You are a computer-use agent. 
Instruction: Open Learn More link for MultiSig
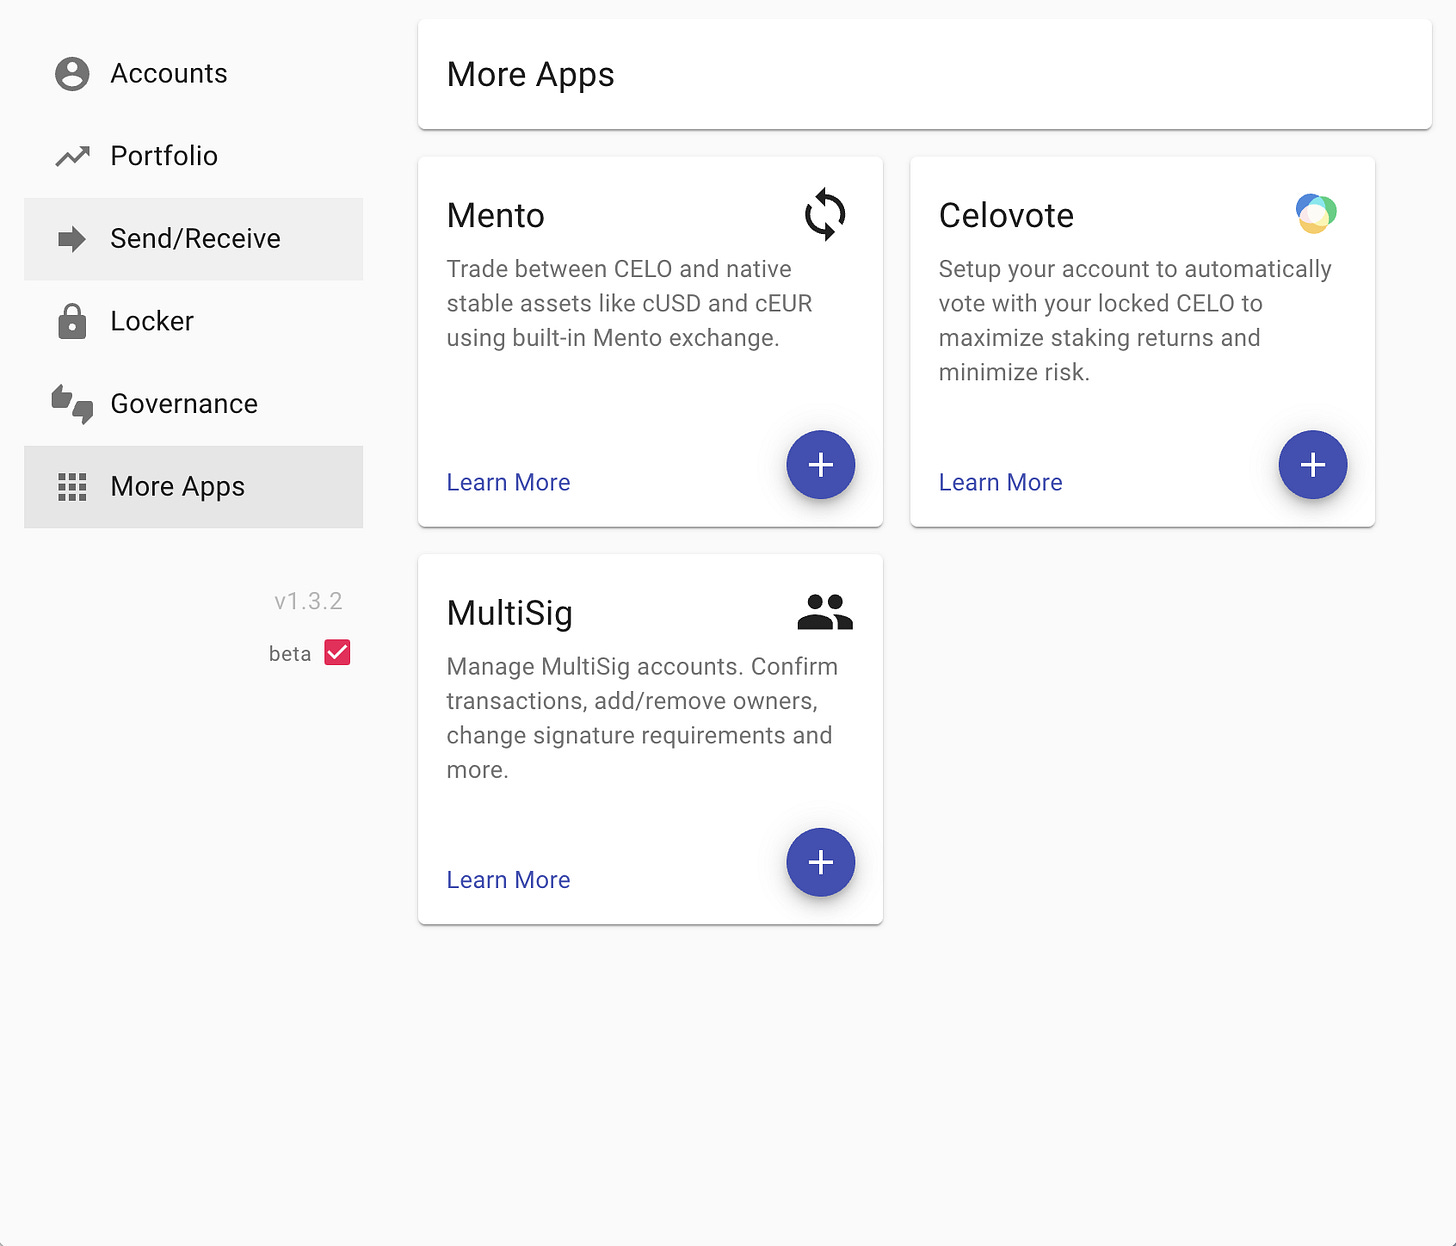tap(508, 880)
